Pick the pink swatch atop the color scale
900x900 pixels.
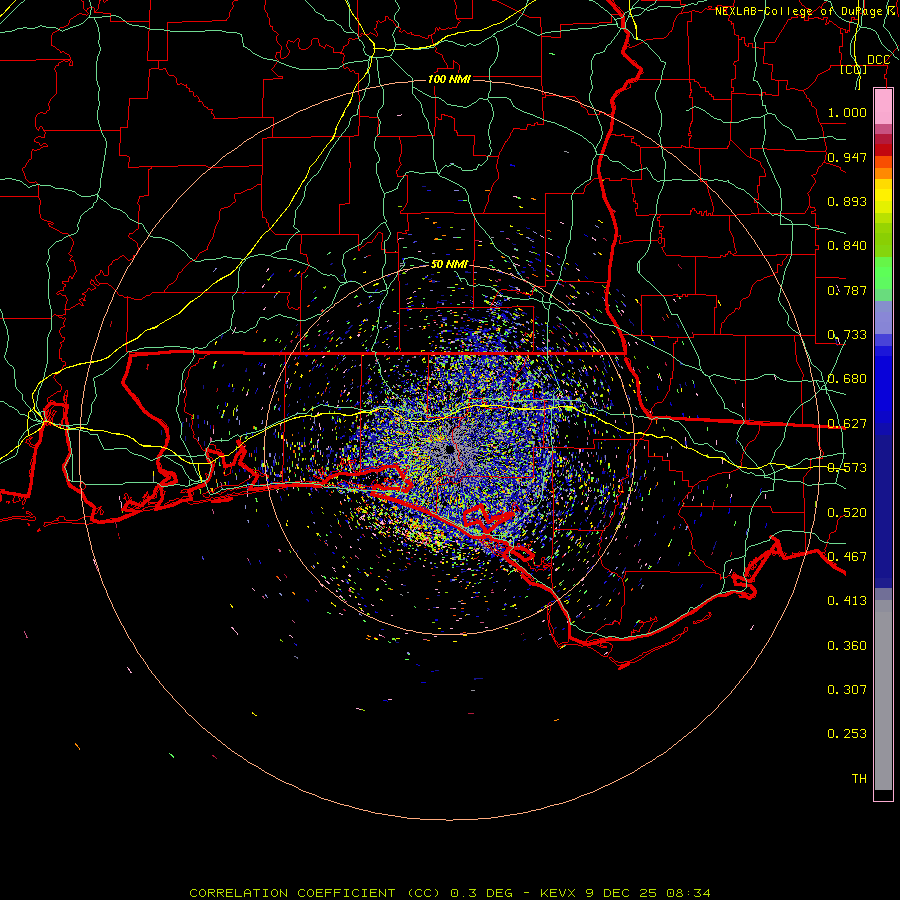(x=883, y=106)
